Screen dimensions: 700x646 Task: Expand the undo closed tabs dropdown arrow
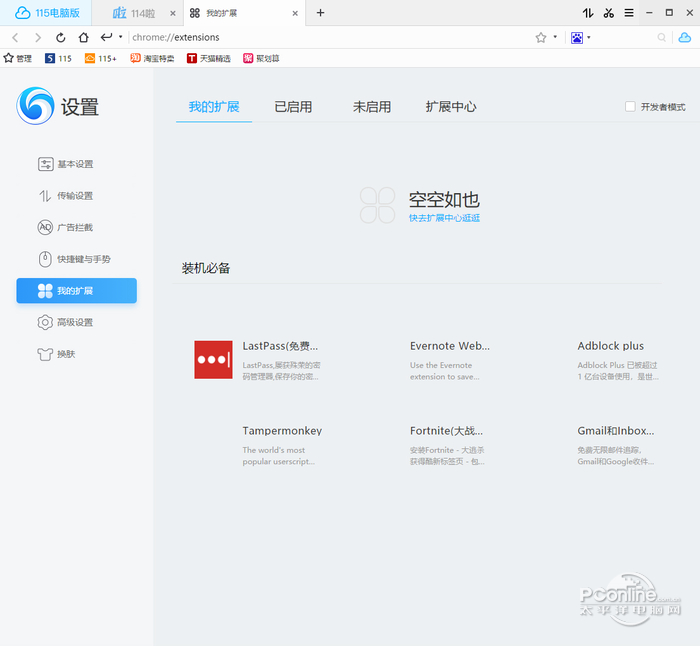pos(121,37)
